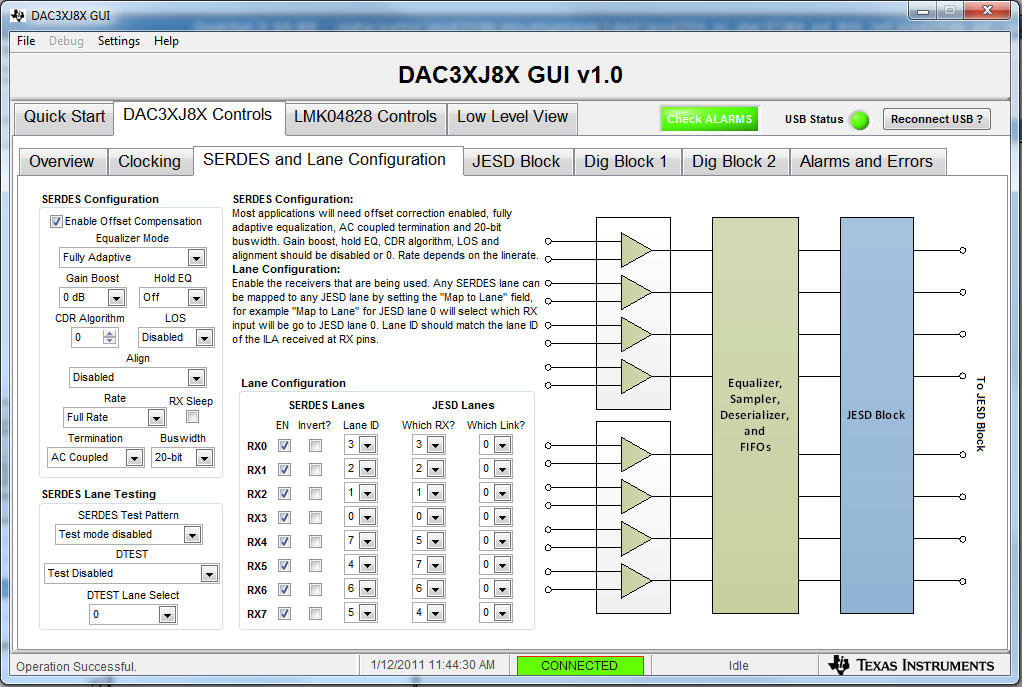Open the Align dropdown

click(196, 377)
